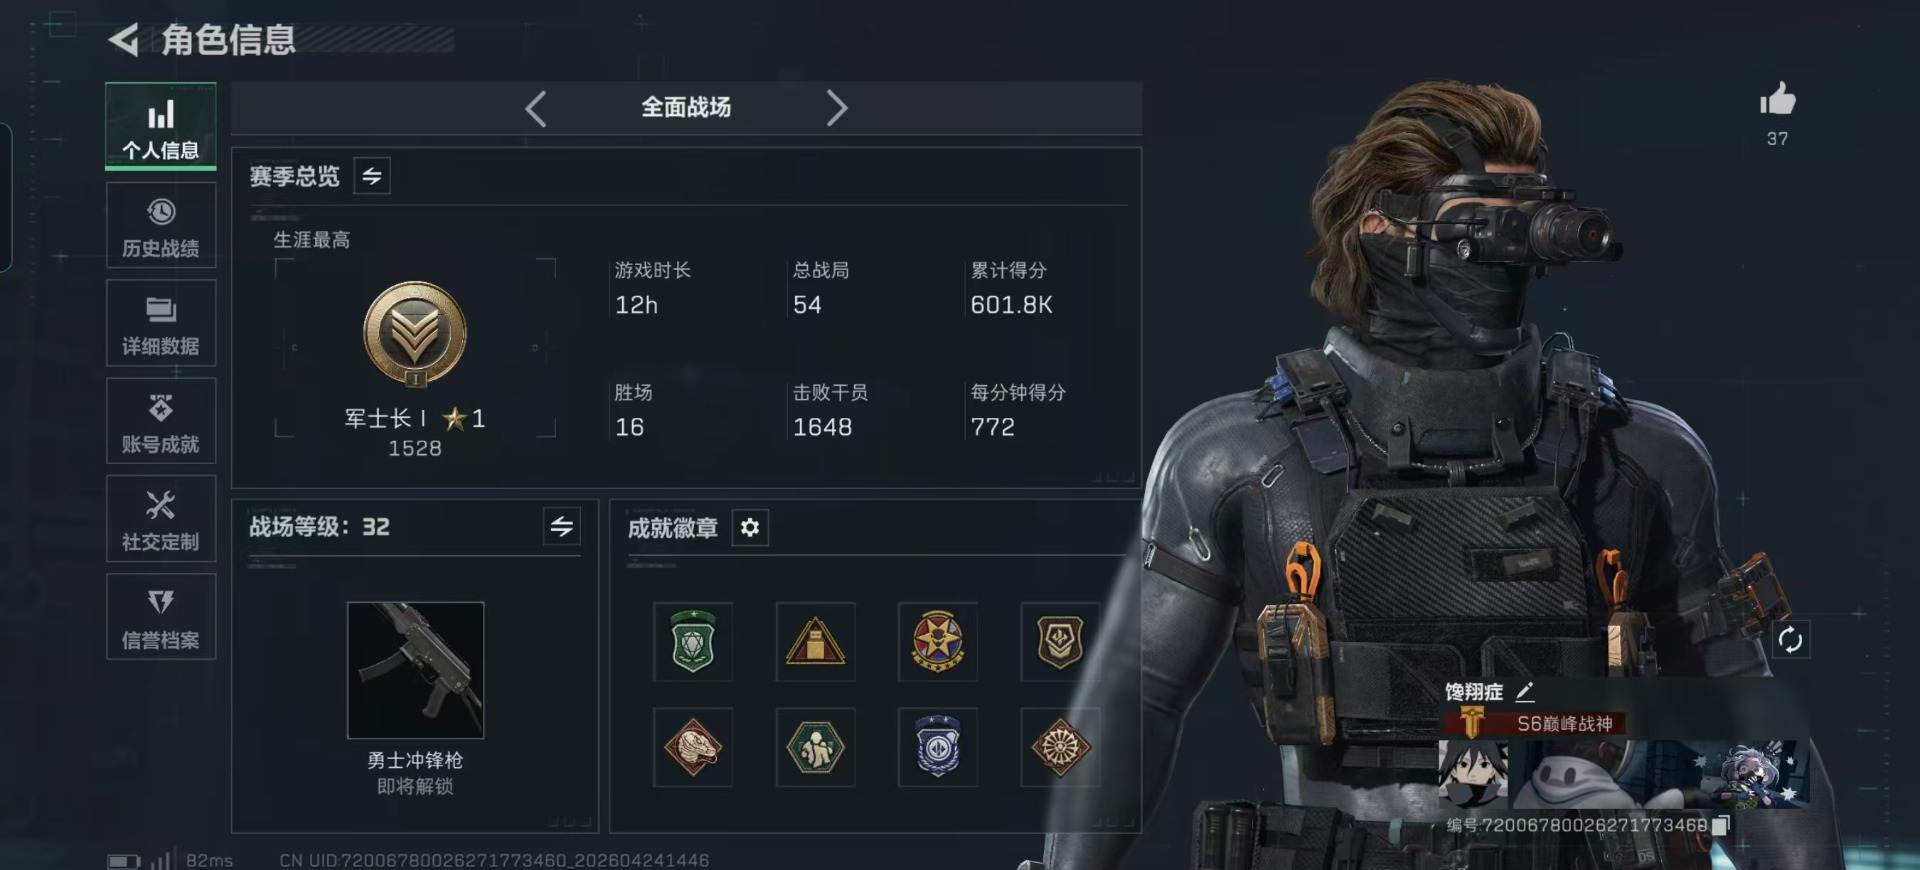Click the 勇士冲锋枪 weapon thumbnail
Image resolution: width=1920 pixels, height=870 pixels.
coord(415,670)
